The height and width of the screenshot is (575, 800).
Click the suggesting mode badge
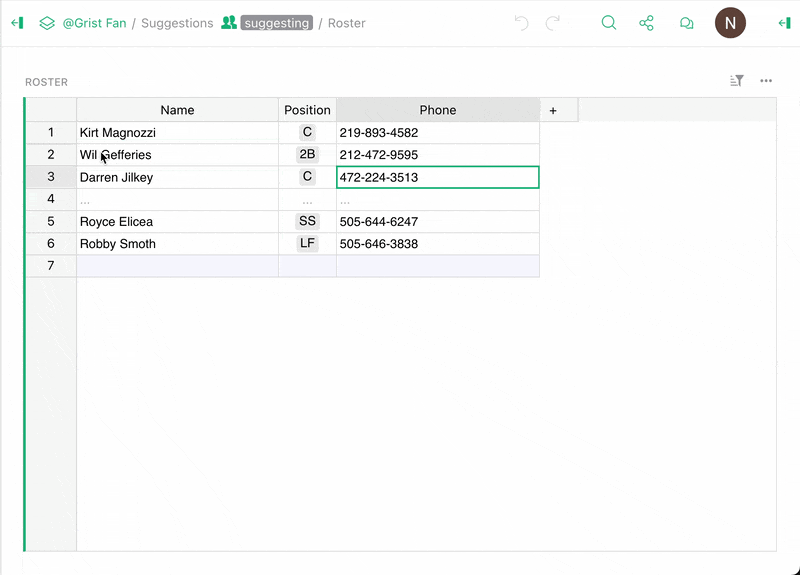point(276,23)
